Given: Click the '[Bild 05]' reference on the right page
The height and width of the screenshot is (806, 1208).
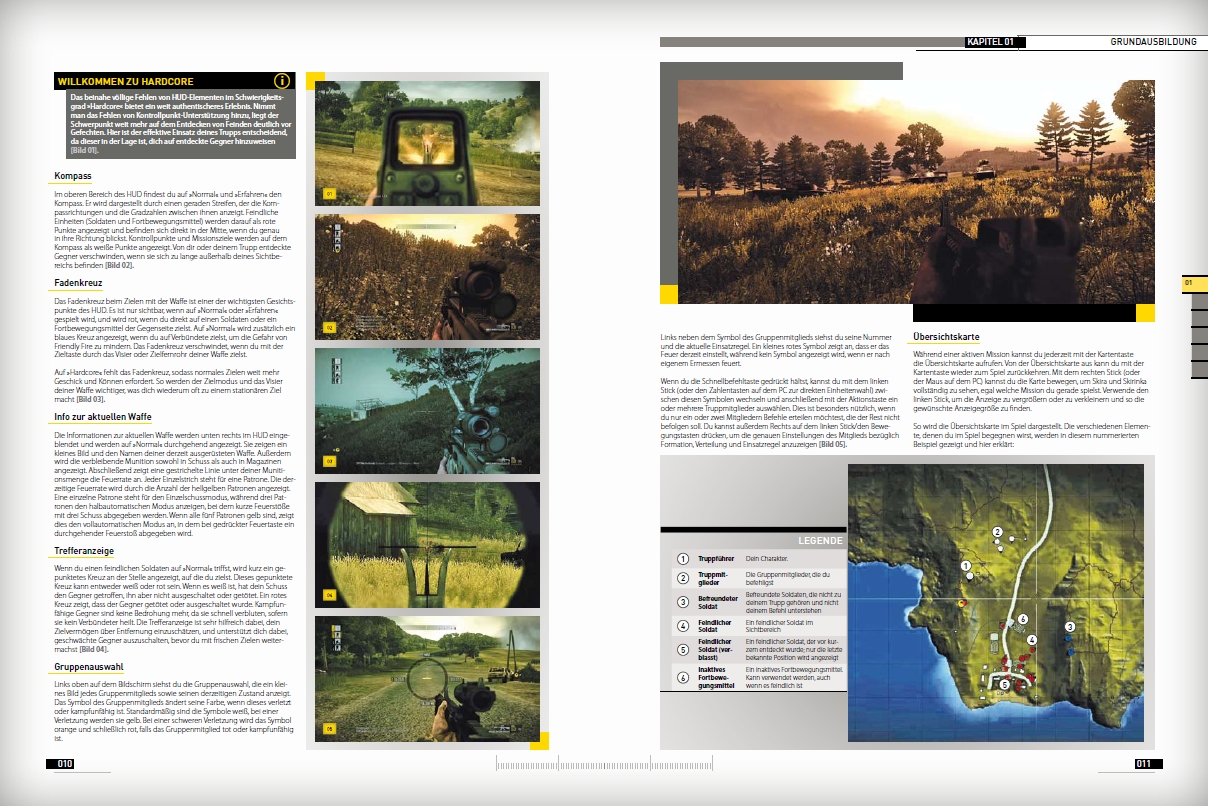Looking at the screenshot, I should point(833,442).
